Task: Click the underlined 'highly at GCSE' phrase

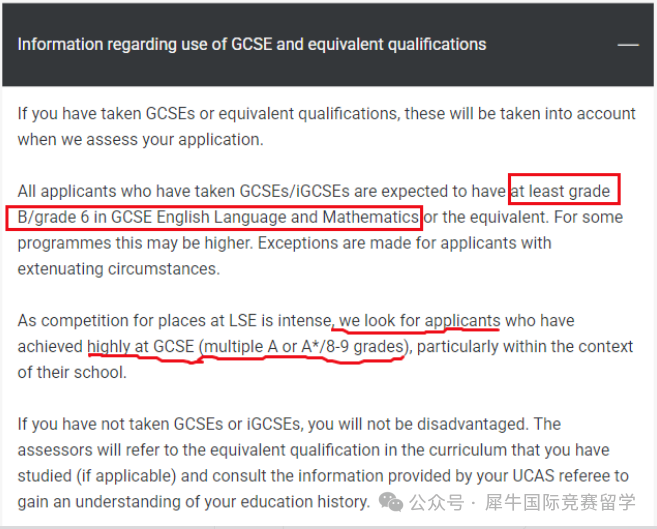Action: (x=139, y=346)
